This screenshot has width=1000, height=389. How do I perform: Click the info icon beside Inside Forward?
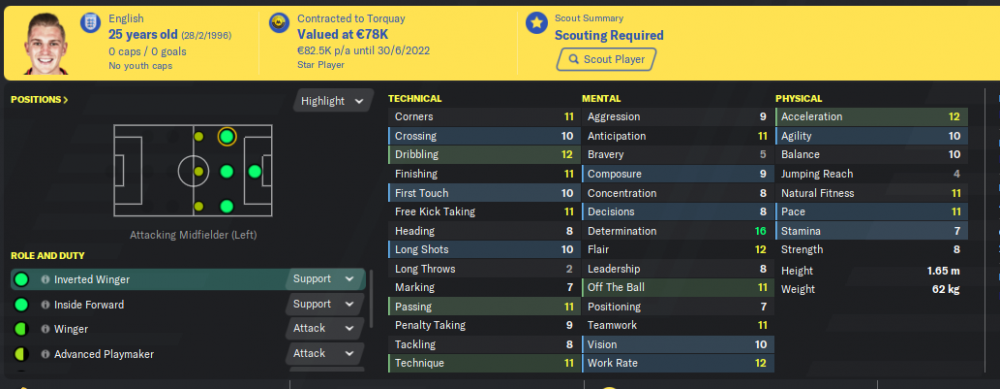point(45,305)
